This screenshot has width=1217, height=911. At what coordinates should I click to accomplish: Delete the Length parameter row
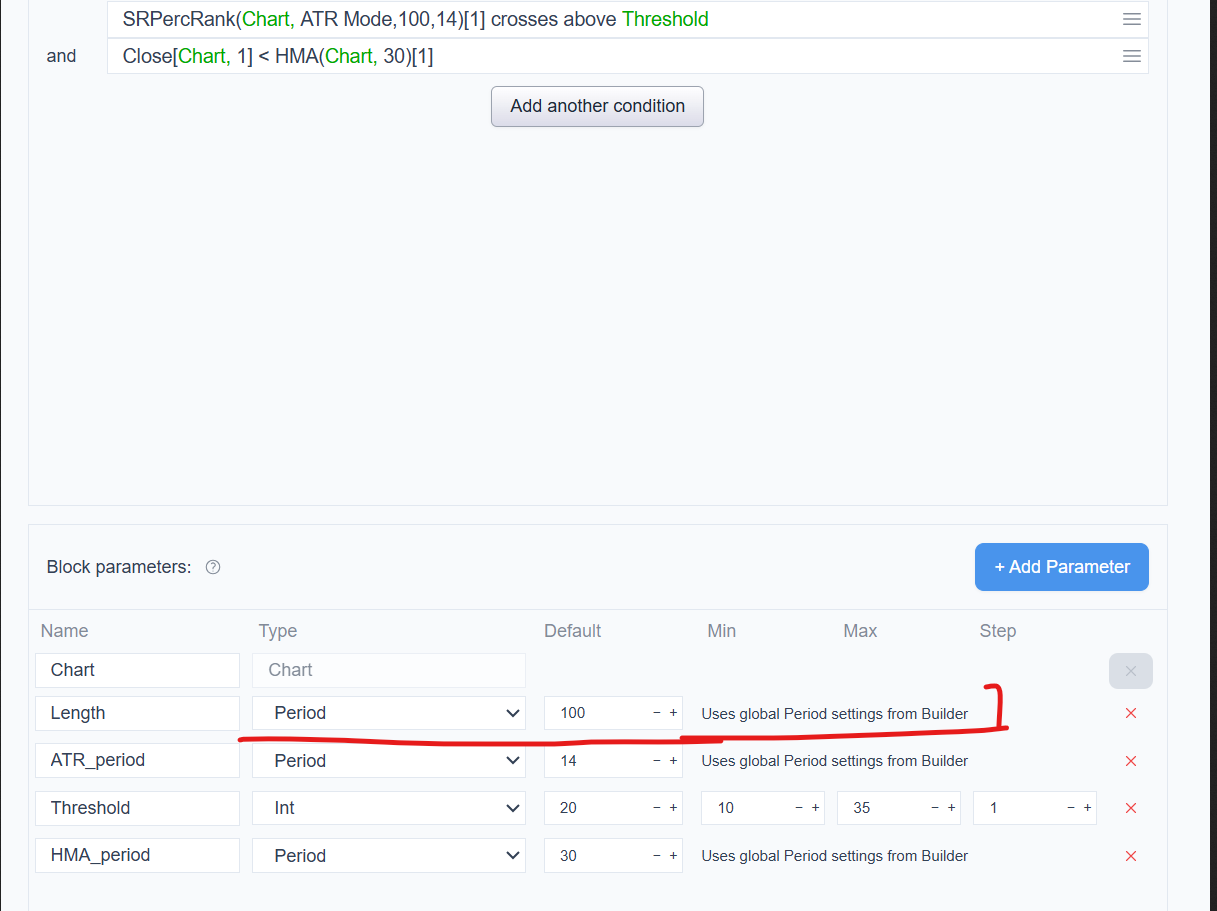(x=1131, y=713)
